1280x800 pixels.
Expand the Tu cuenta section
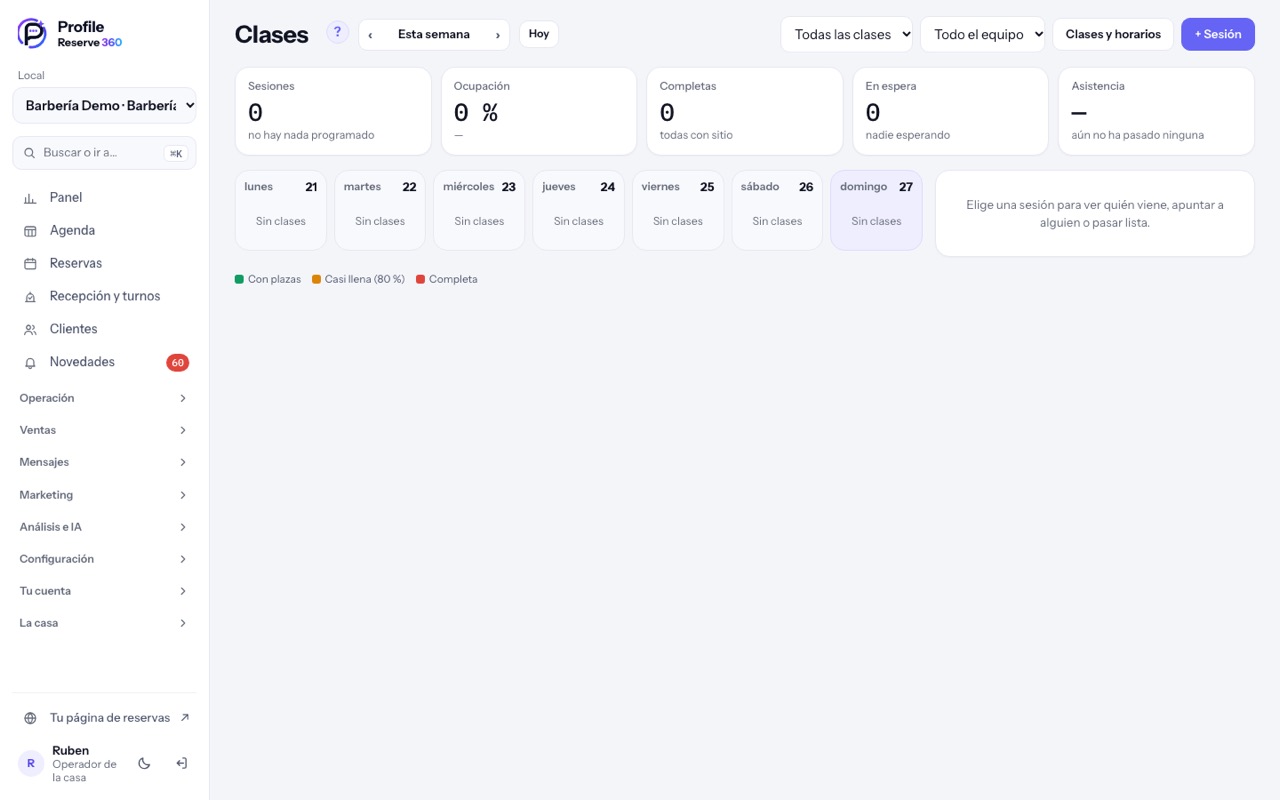(104, 591)
